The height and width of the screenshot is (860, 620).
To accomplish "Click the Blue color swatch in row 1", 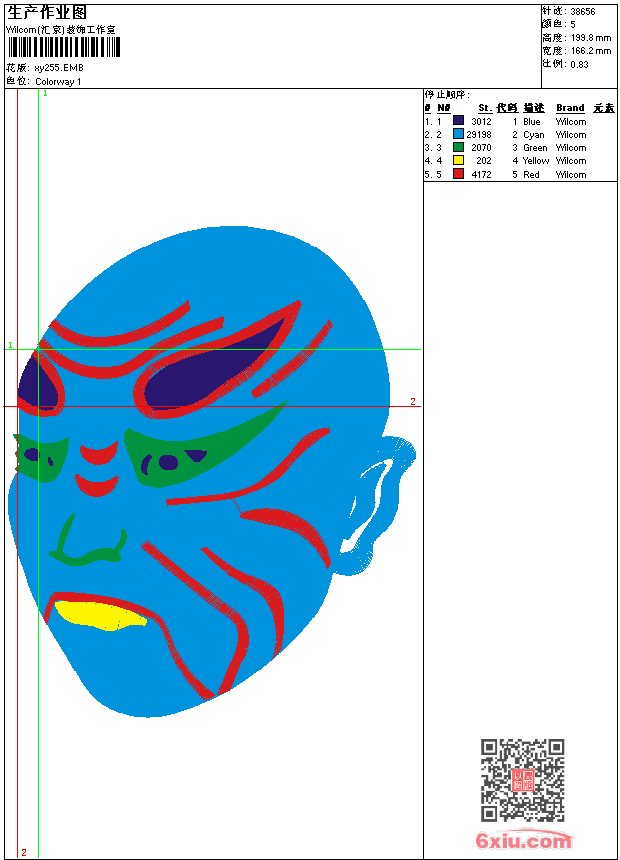I will [458, 121].
